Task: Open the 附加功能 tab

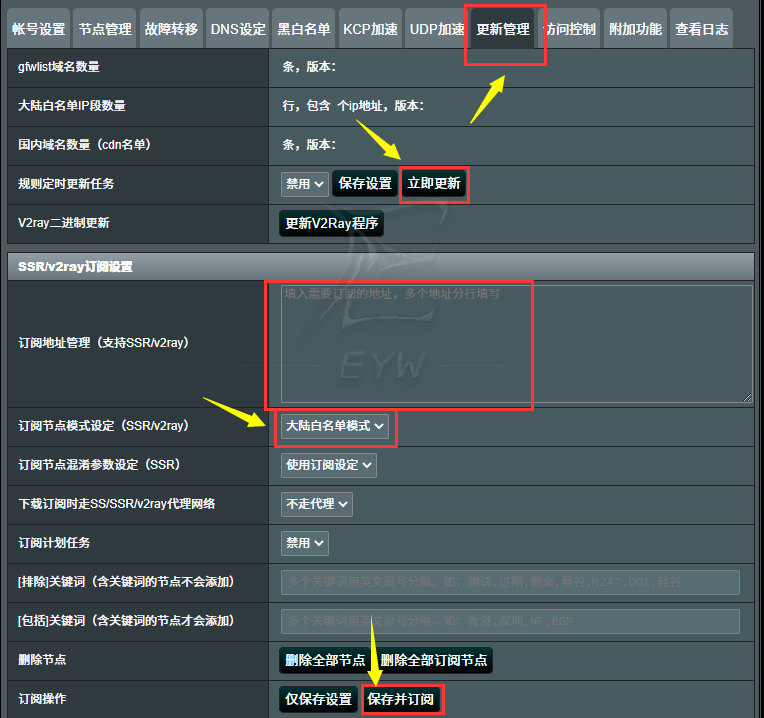Action: 635,29
